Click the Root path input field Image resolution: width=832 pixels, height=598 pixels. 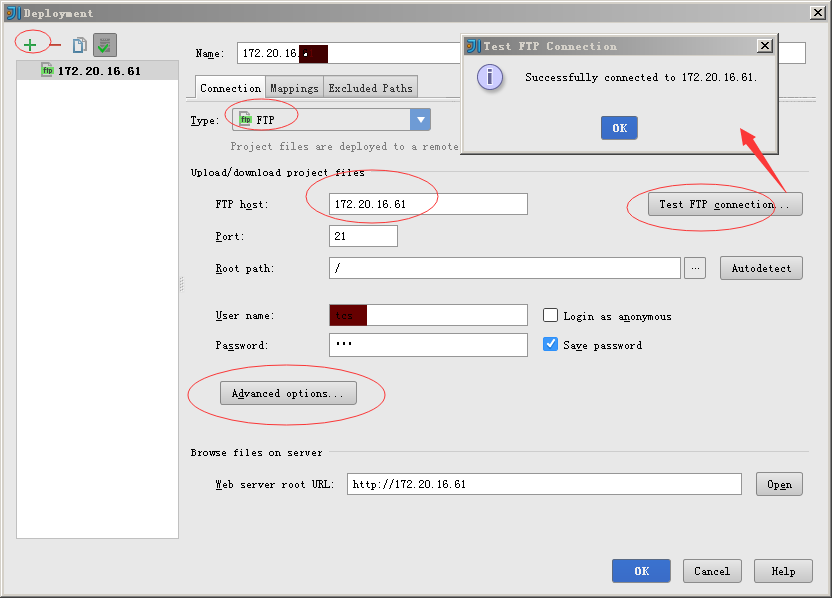coord(505,268)
